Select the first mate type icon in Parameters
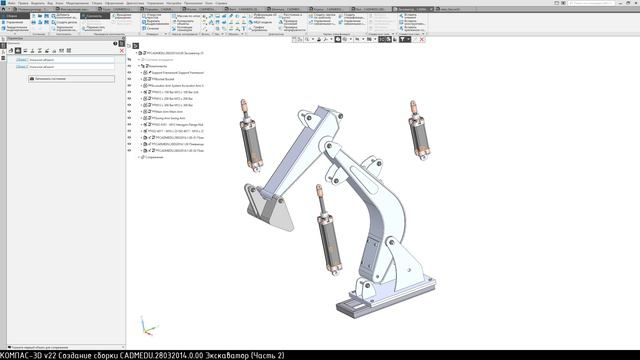This screenshot has width=640, height=360. pyautogui.click(x=11, y=51)
